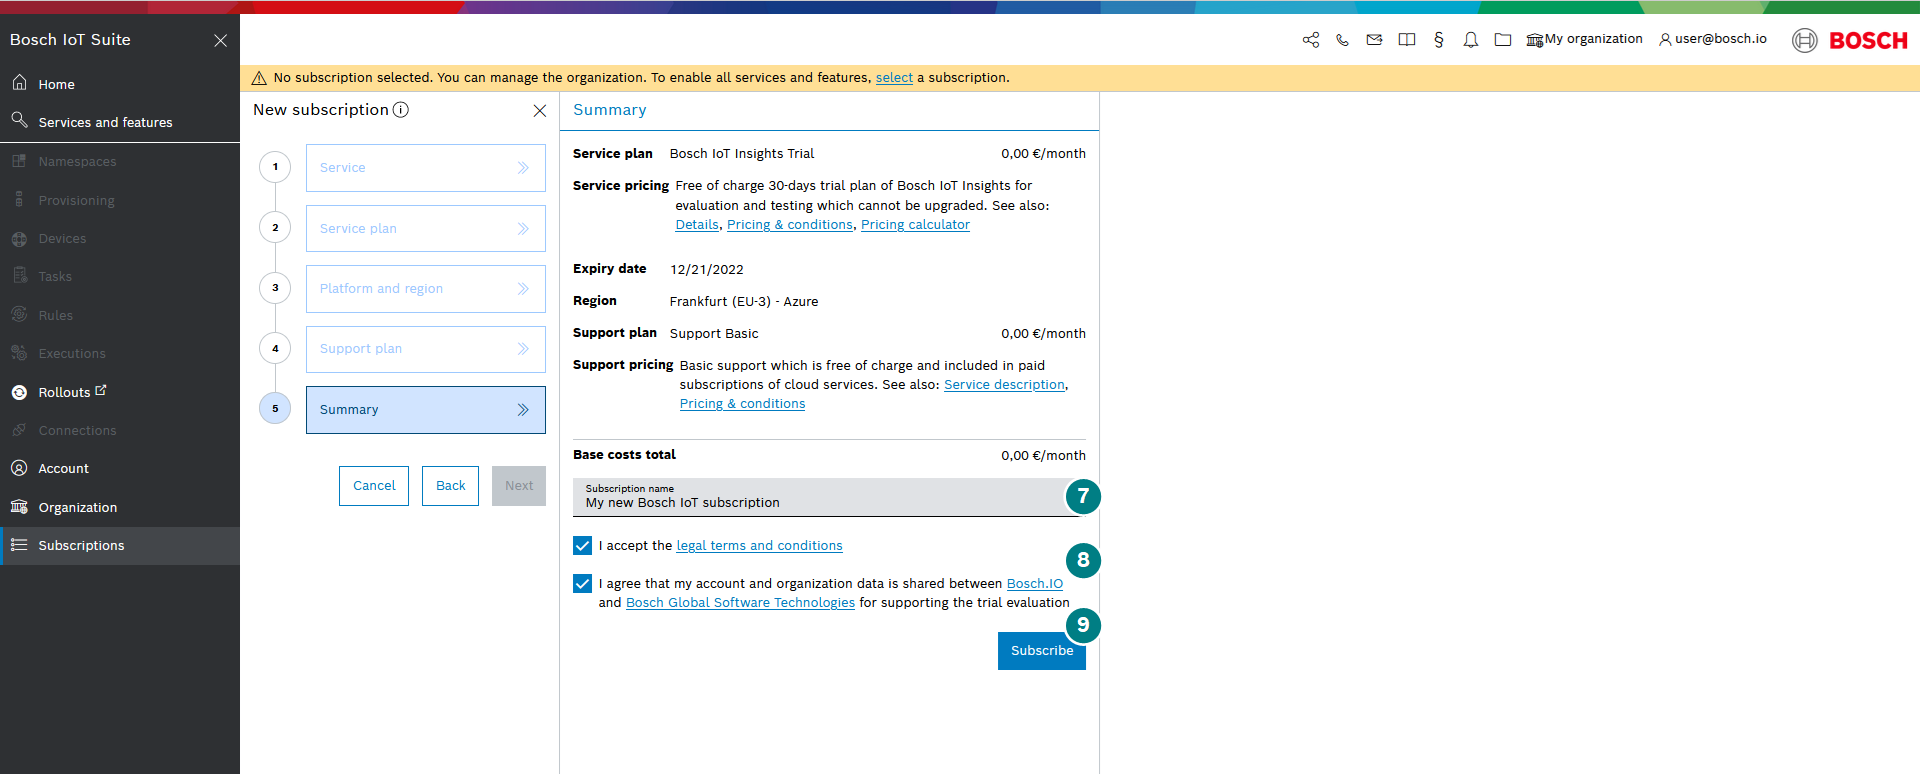Image resolution: width=1920 pixels, height=774 pixels.
Task: Click Frankfurt (EU-3) - Azure region text
Action: pos(744,302)
